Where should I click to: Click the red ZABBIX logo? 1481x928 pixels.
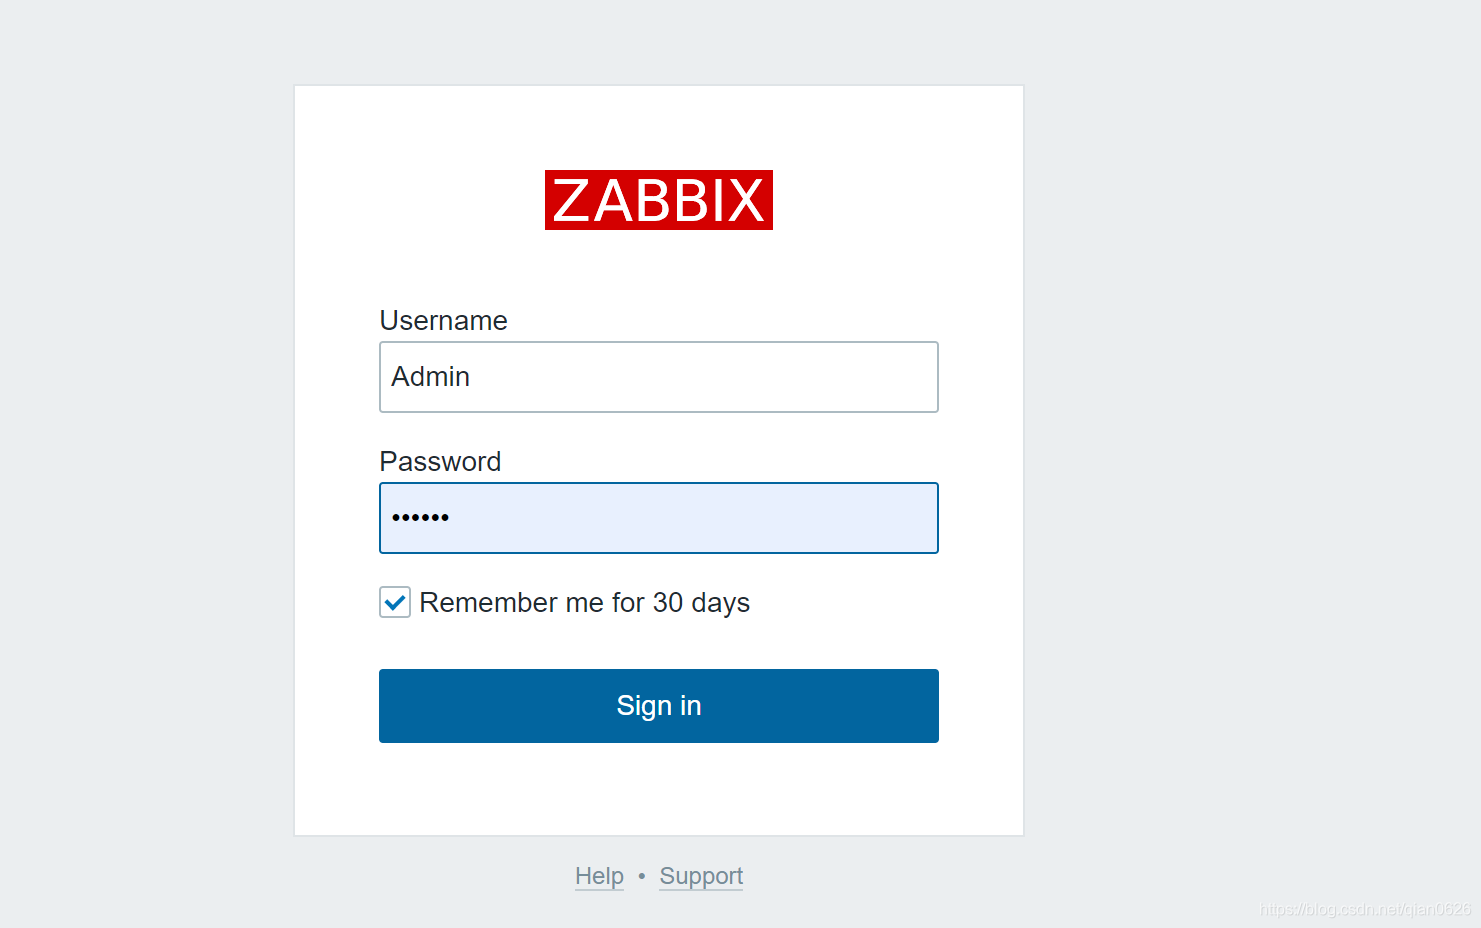point(658,200)
